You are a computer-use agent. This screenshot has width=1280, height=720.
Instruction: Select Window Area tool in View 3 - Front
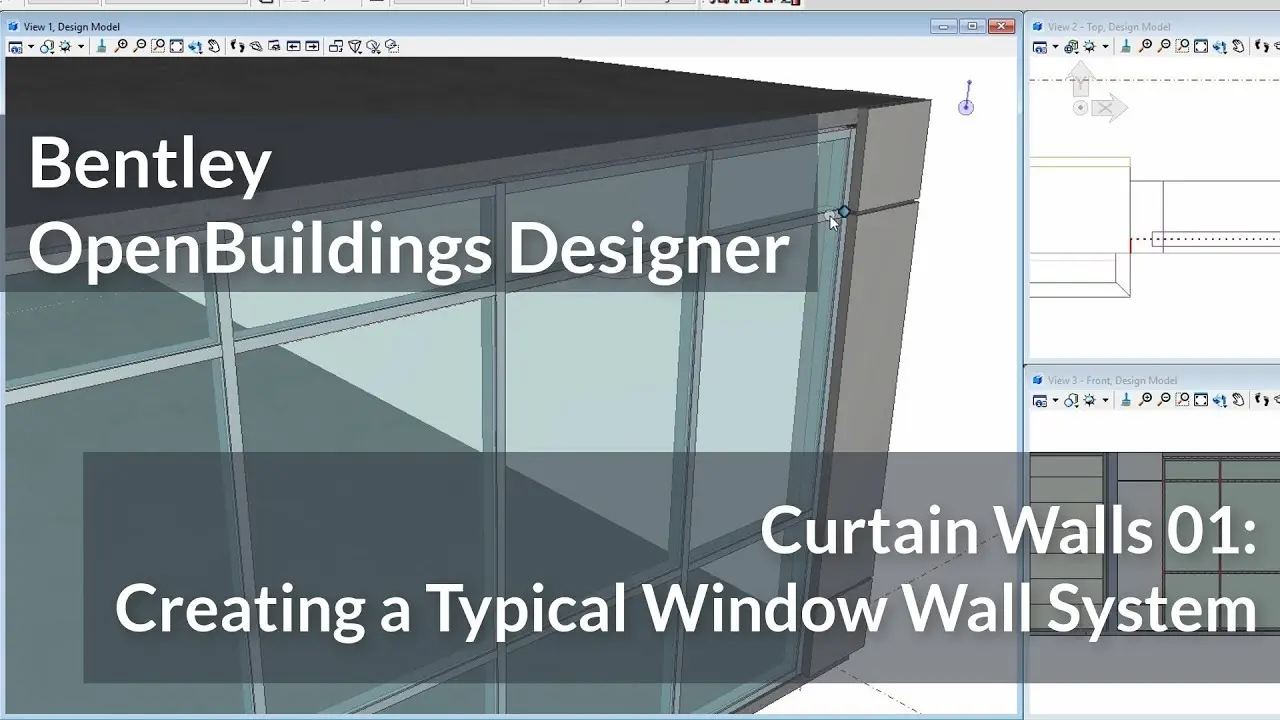(1183, 400)
